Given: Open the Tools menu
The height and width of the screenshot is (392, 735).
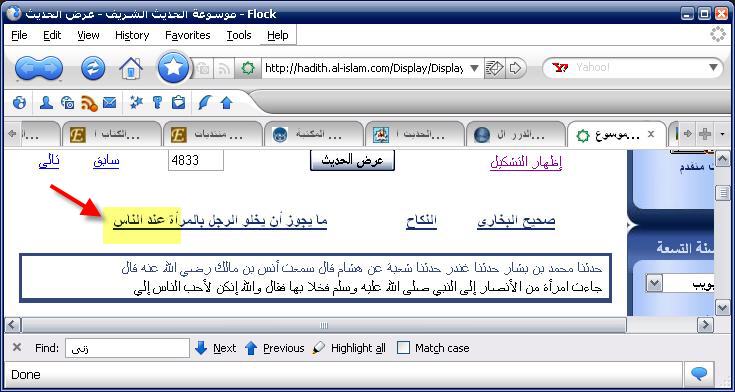Looking at the screenshot, I should point(239,35).
